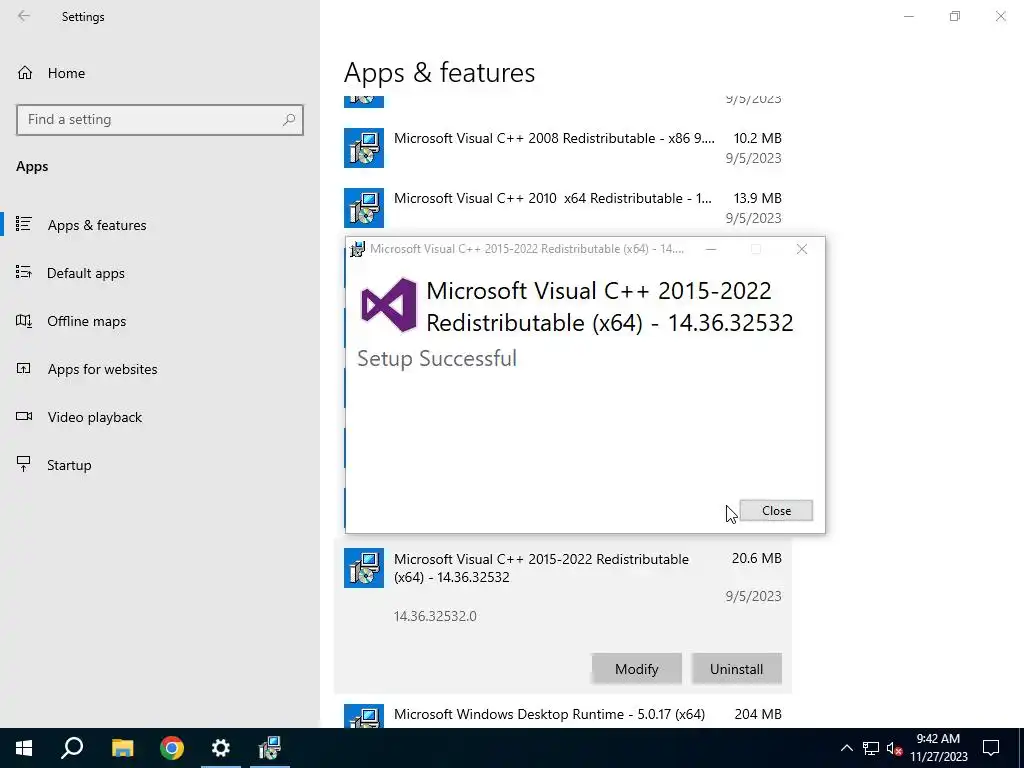
Task: Switch to installer taskbar icon
Action: pyautogui.click(x=269, y=748)
